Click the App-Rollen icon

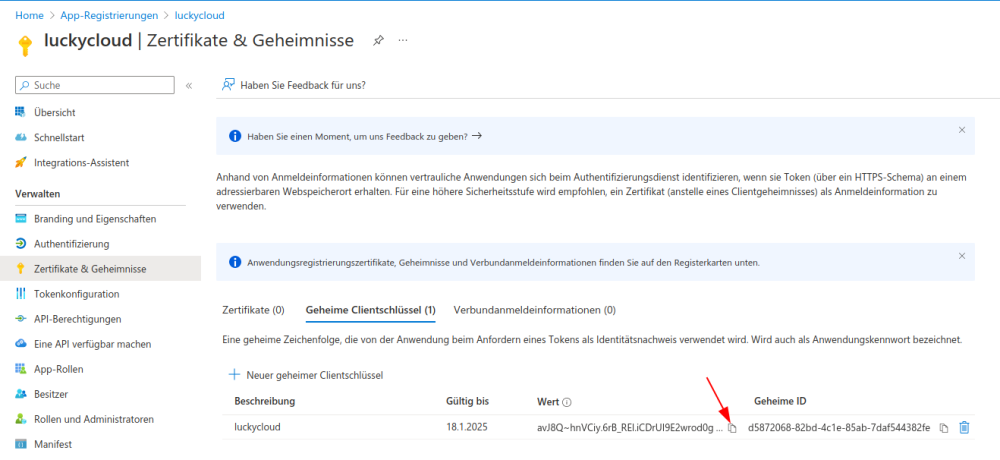click(20, 369)
